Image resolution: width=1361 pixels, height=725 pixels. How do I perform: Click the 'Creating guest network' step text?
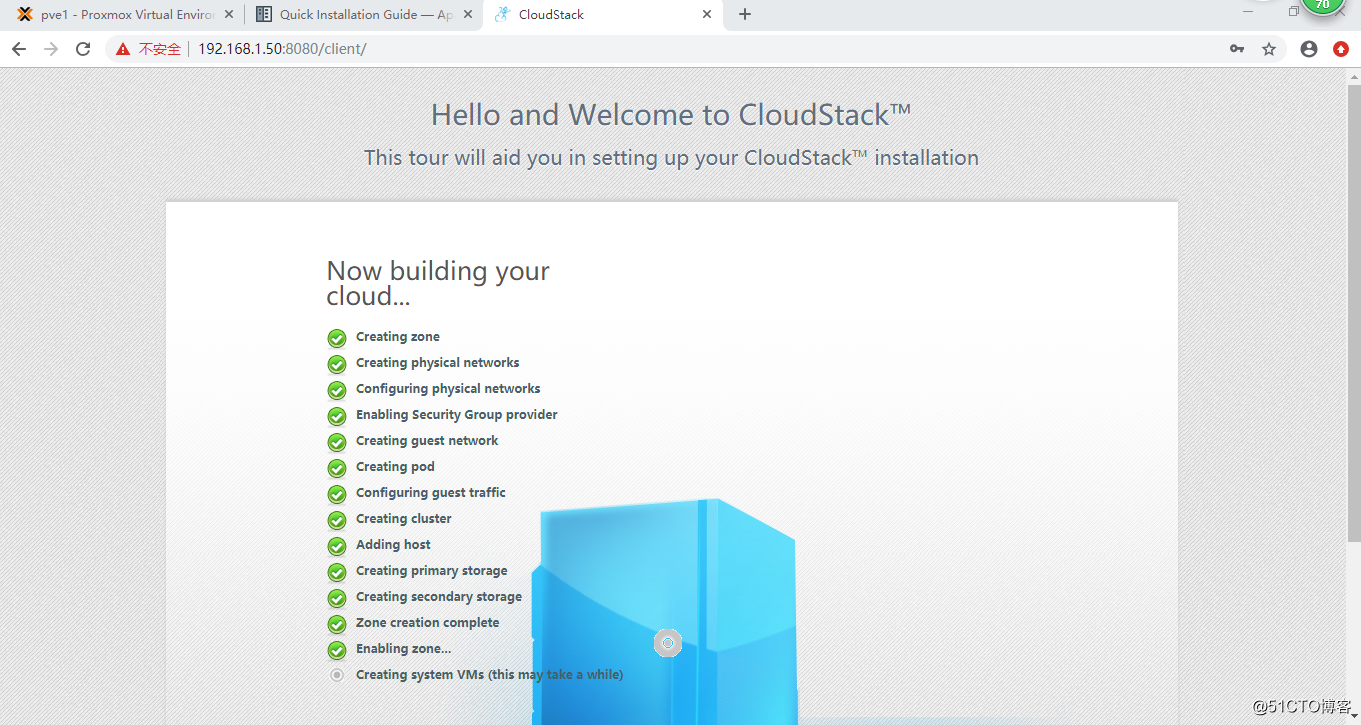click(x=427, y=441)
